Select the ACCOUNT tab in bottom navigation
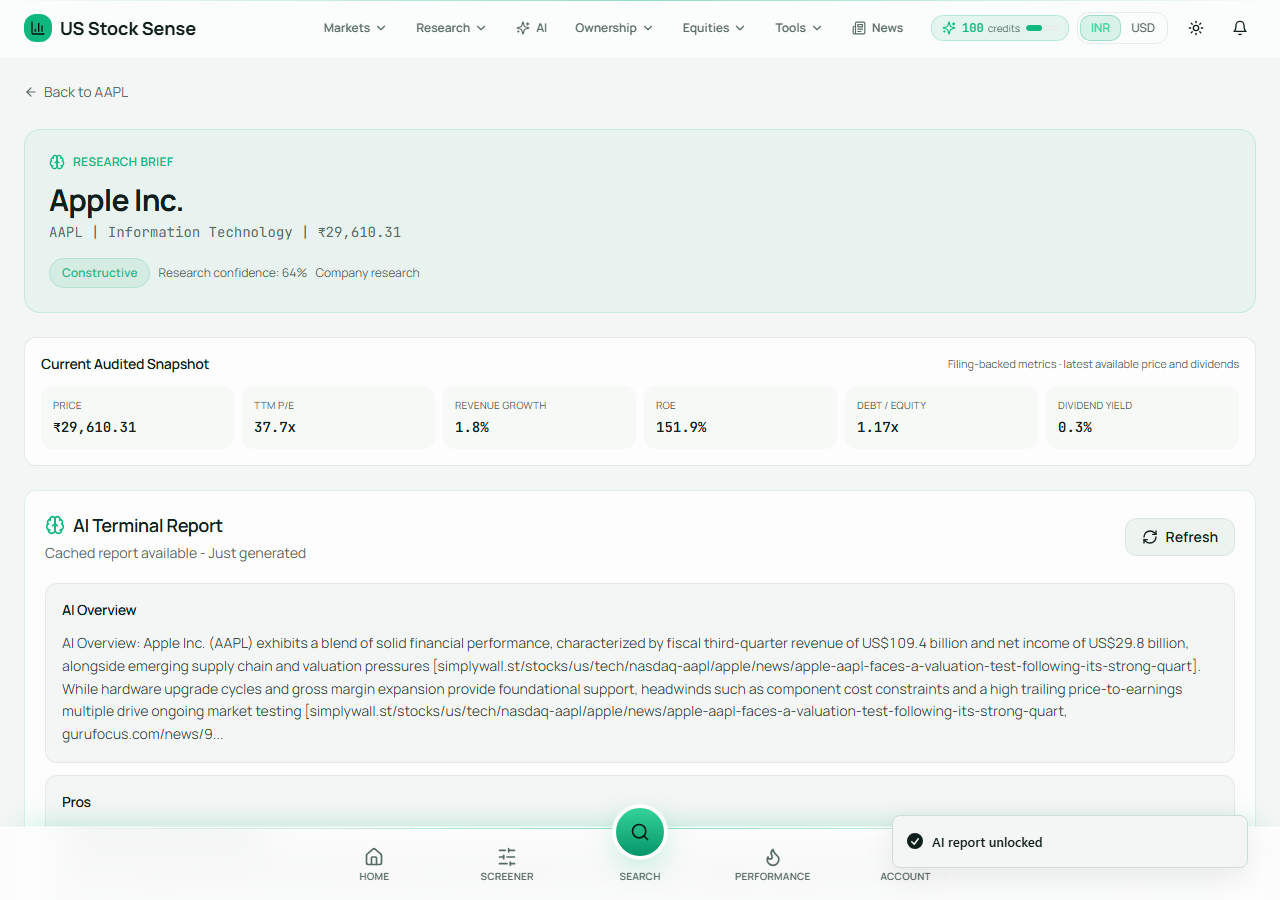 click(x=905, y=877)
